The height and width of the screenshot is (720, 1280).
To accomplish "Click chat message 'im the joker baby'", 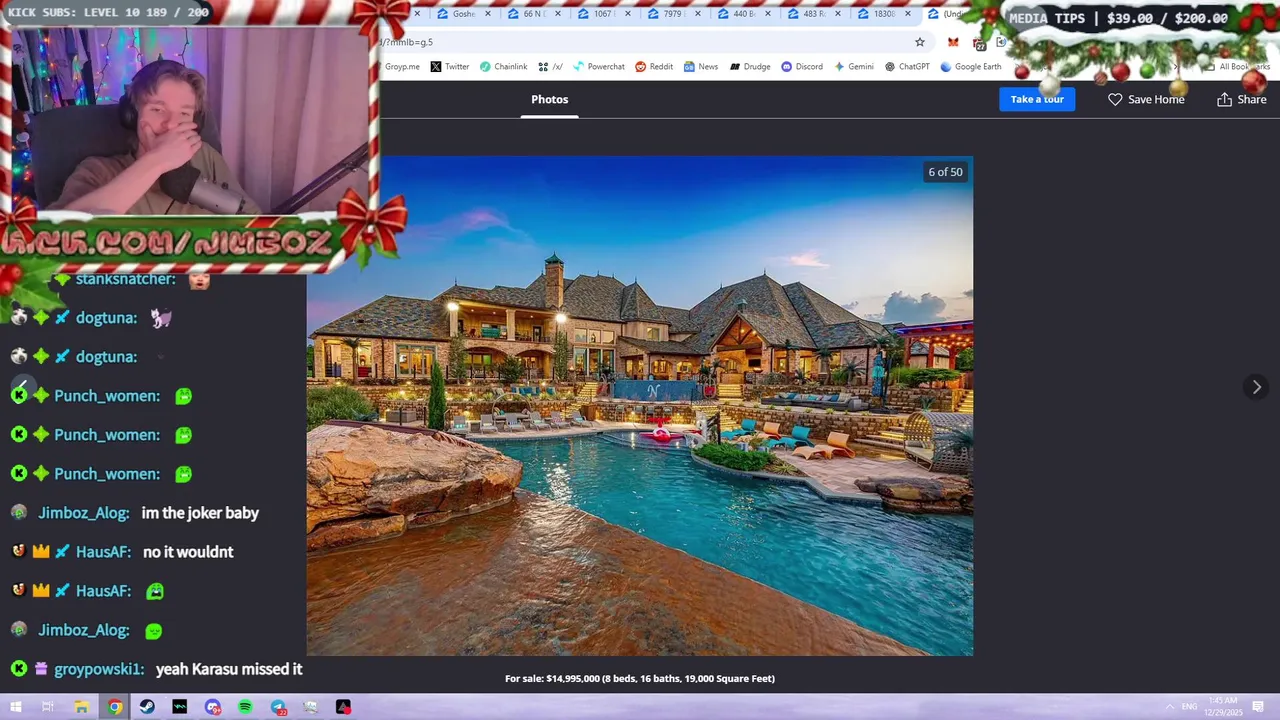I will (x=200, y=513).
